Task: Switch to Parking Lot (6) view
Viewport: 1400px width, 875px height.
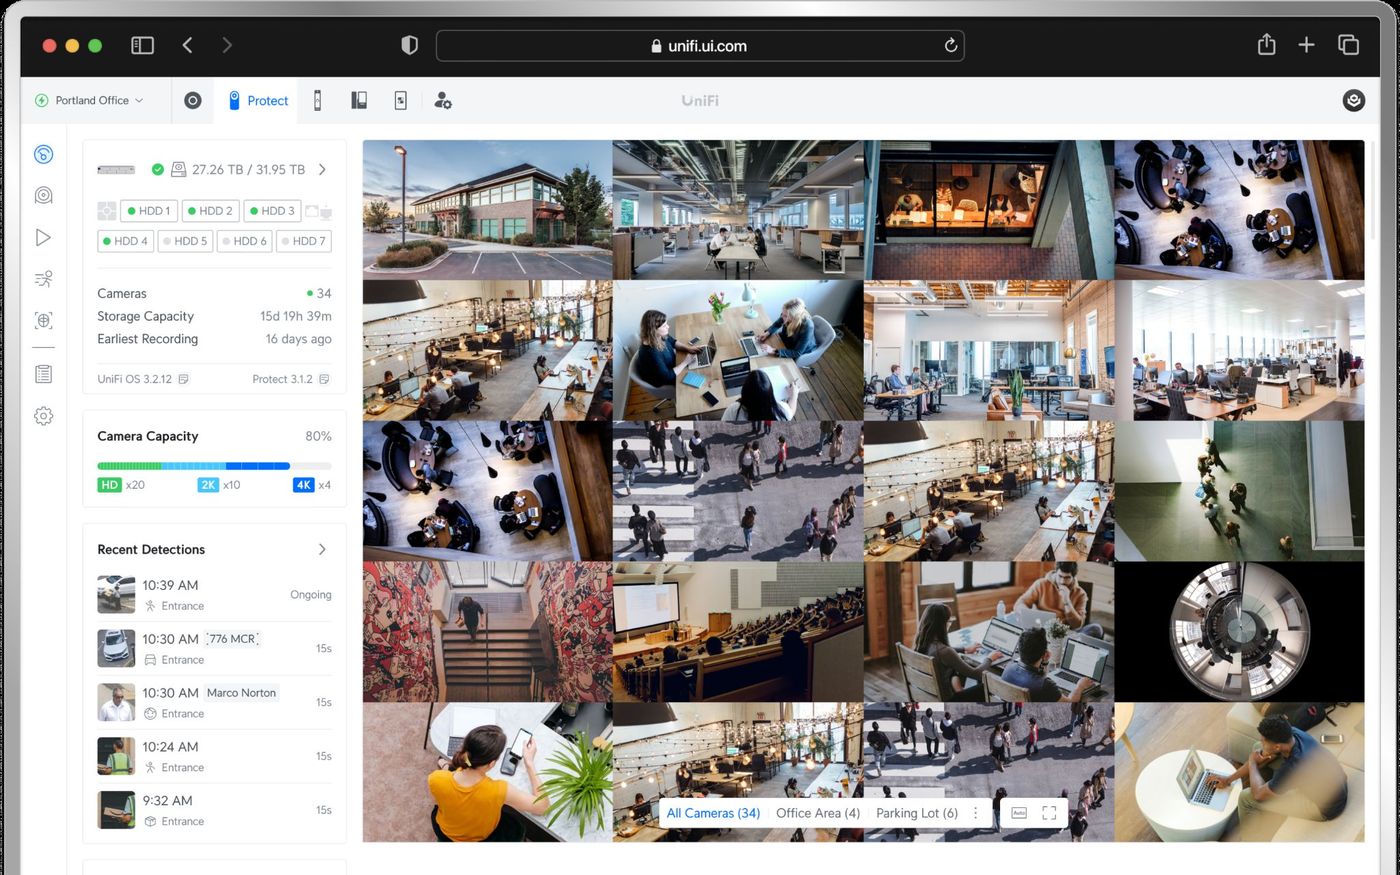Action: click(x=917, y=813)
